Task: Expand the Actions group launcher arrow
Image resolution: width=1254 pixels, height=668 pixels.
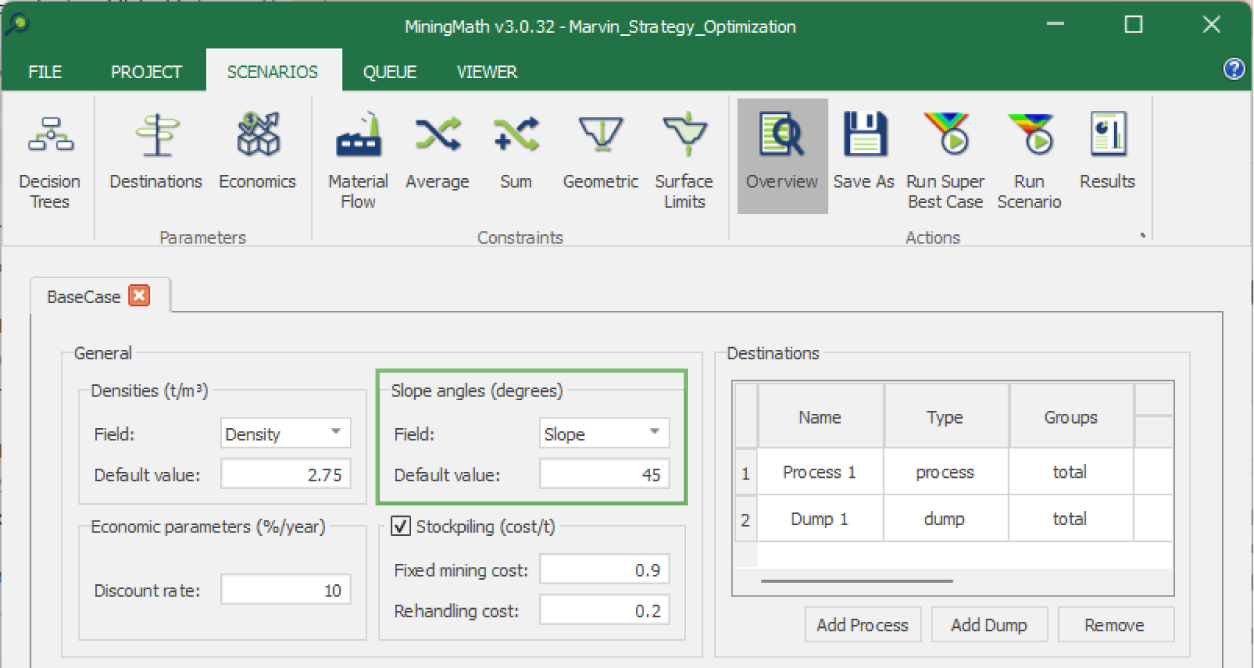Action: 1142,237
